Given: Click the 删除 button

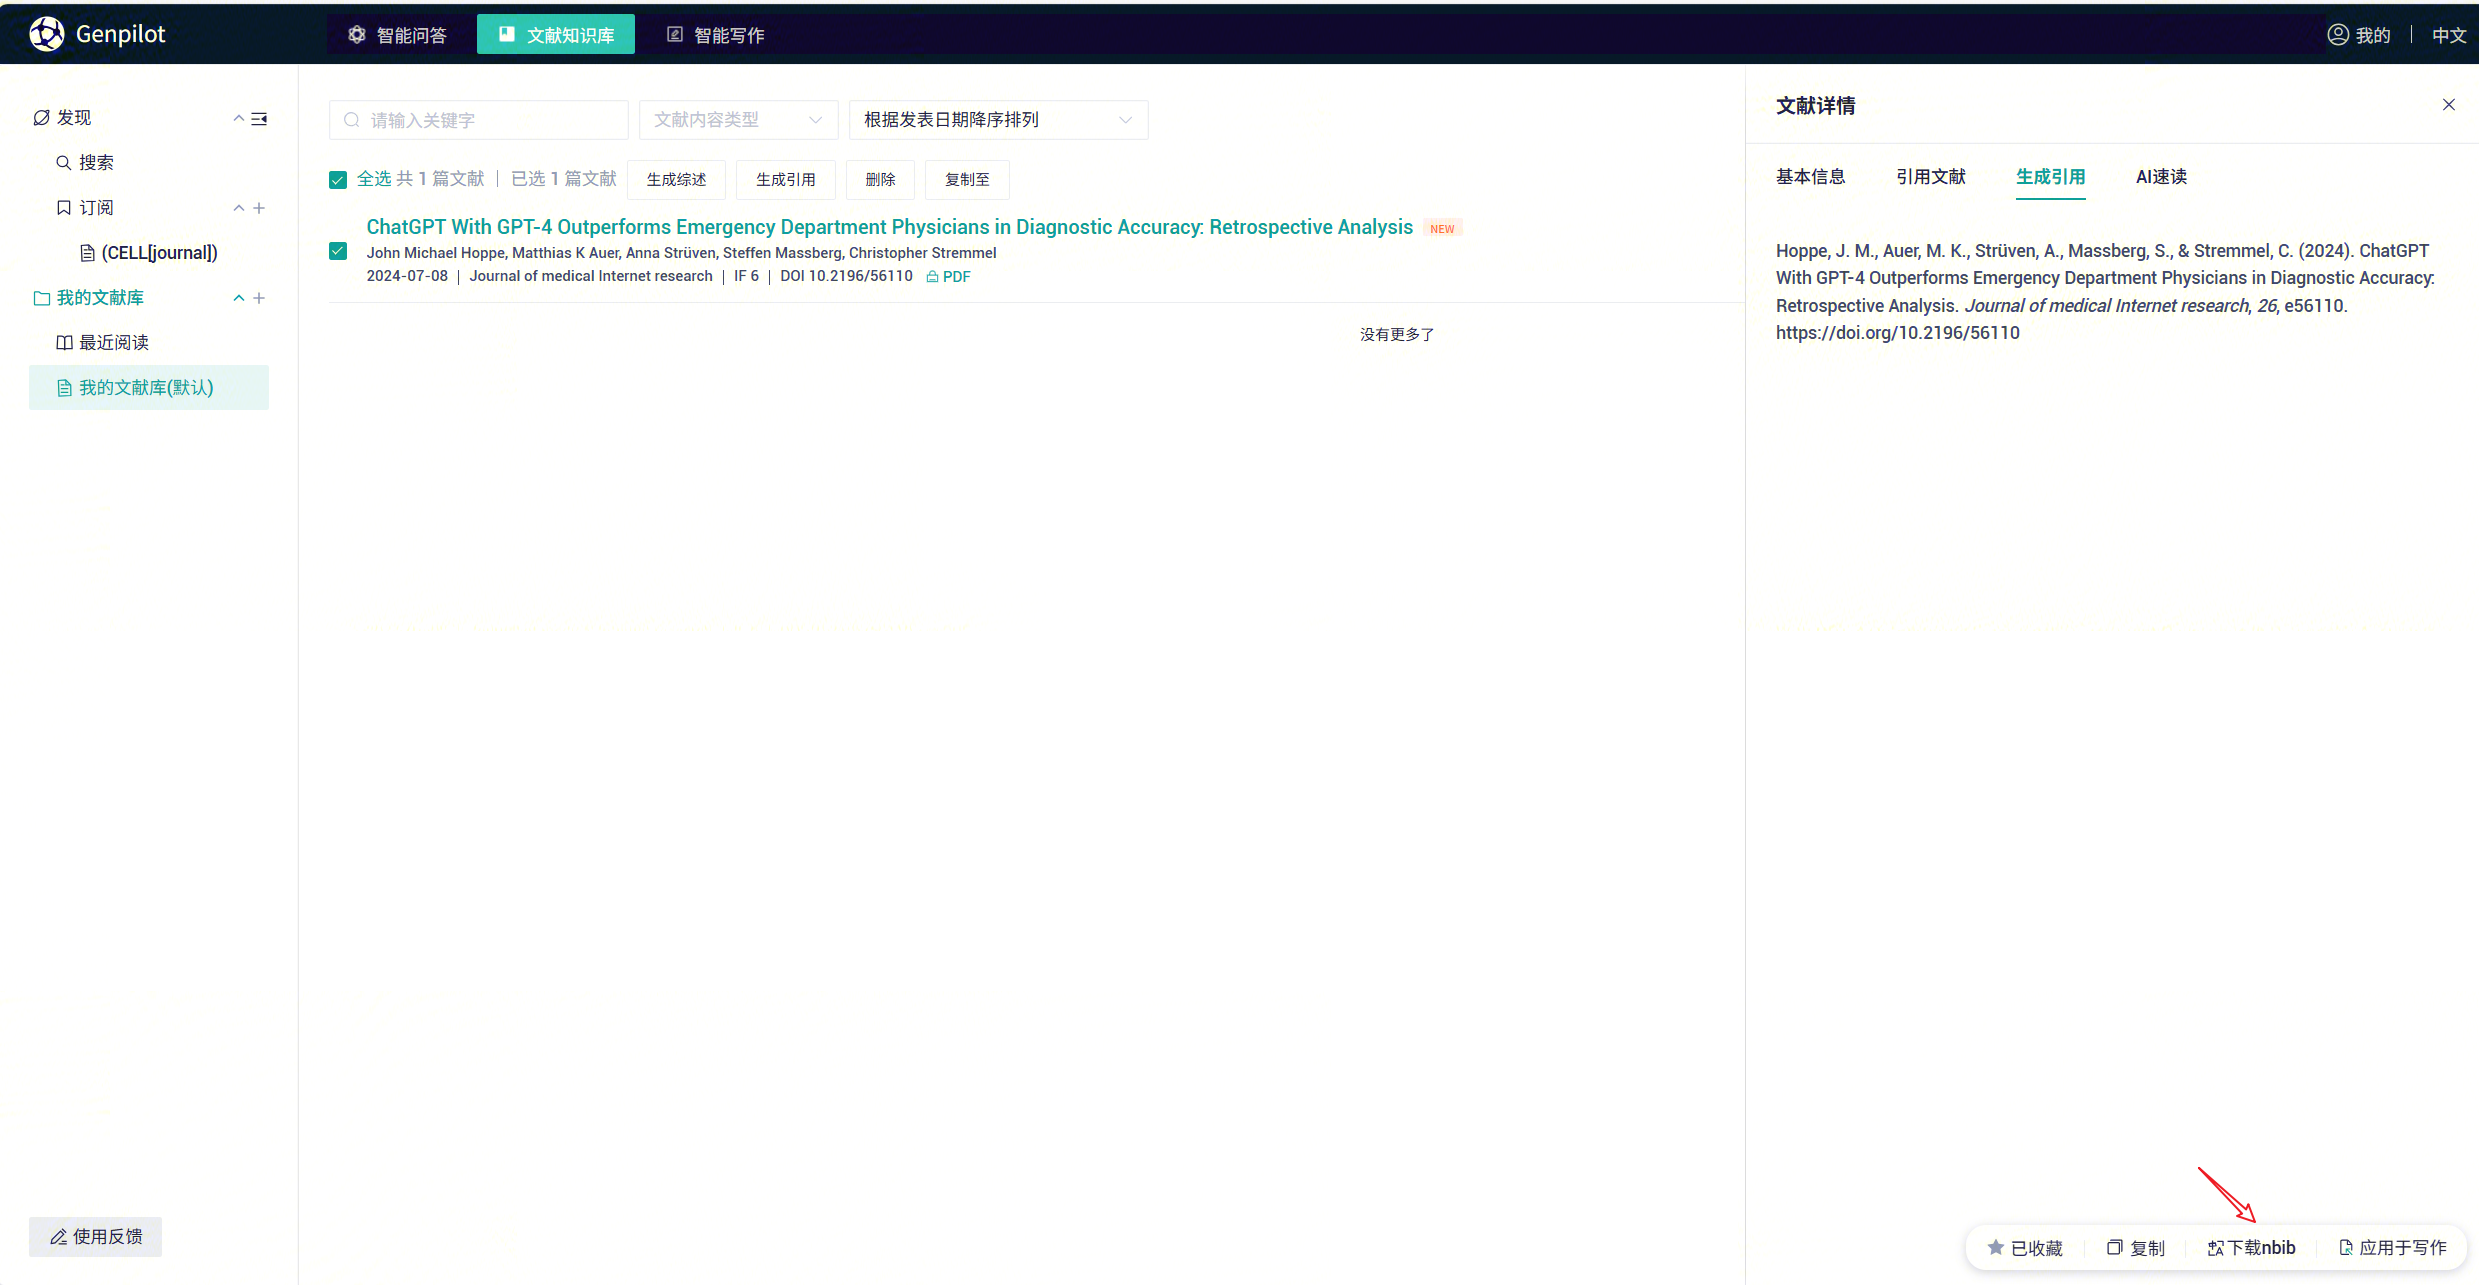Looking at the screenshot, I should tap(880, 180).
